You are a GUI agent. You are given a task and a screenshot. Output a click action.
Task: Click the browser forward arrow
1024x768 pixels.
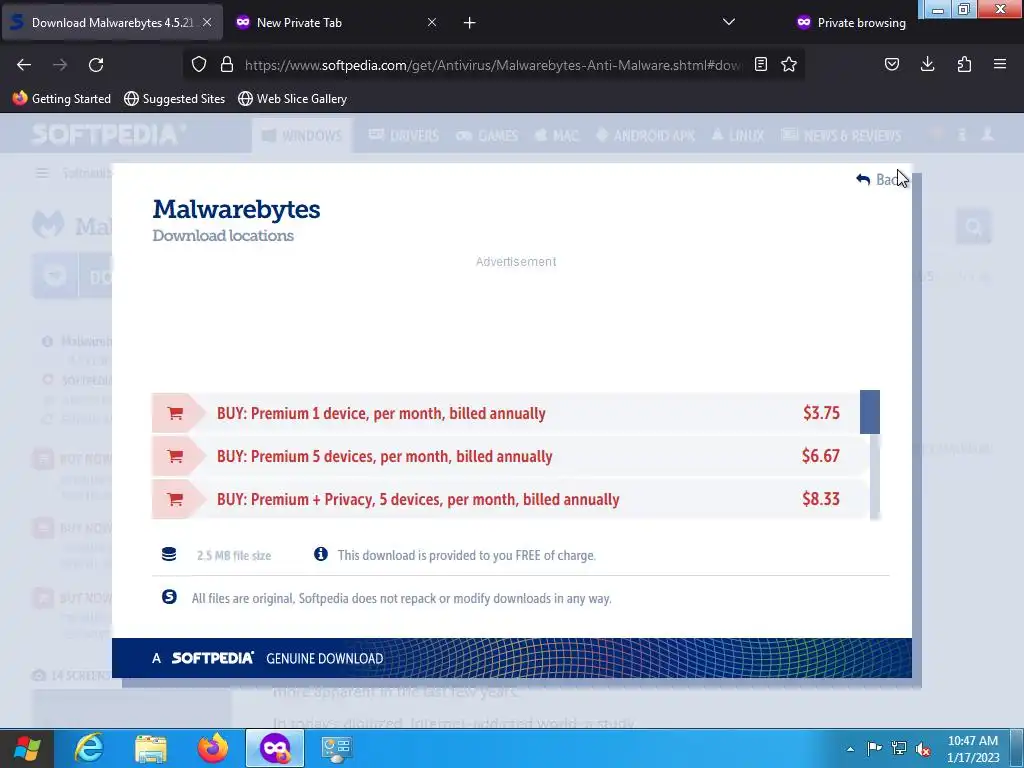click(x=60, y=65)
